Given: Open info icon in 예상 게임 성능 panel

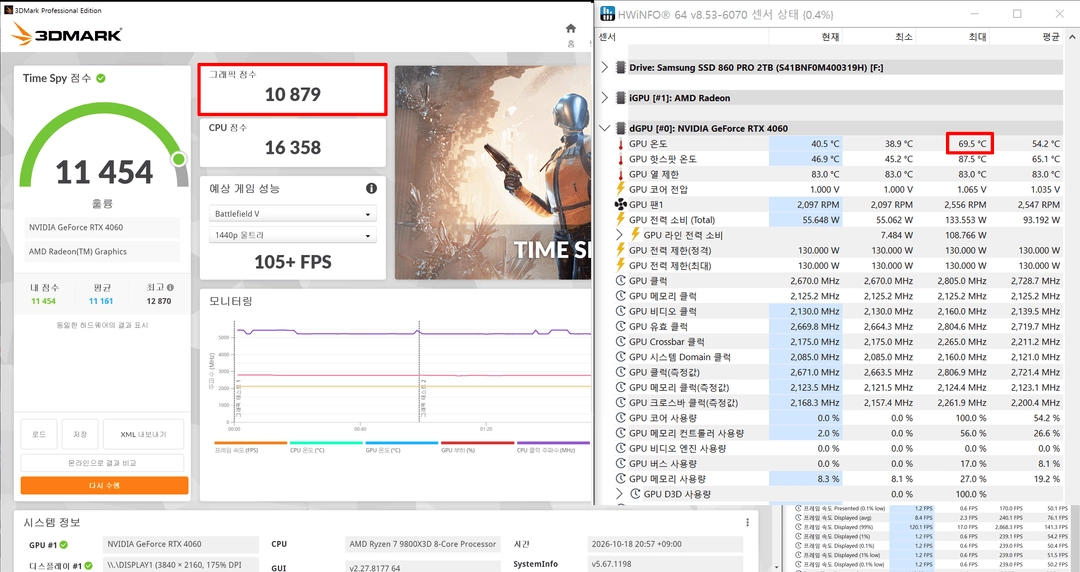Looking at the screenshot, I should (371, 188).
